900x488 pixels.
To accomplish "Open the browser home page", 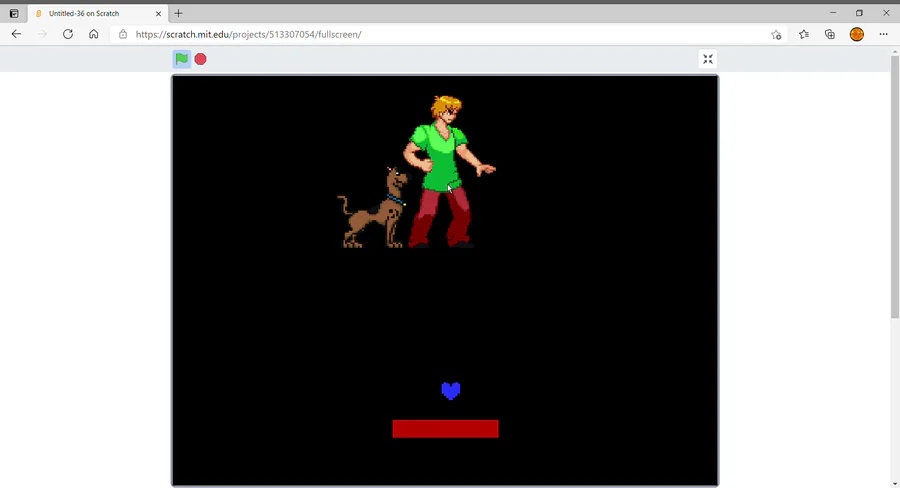I will 94,34.
